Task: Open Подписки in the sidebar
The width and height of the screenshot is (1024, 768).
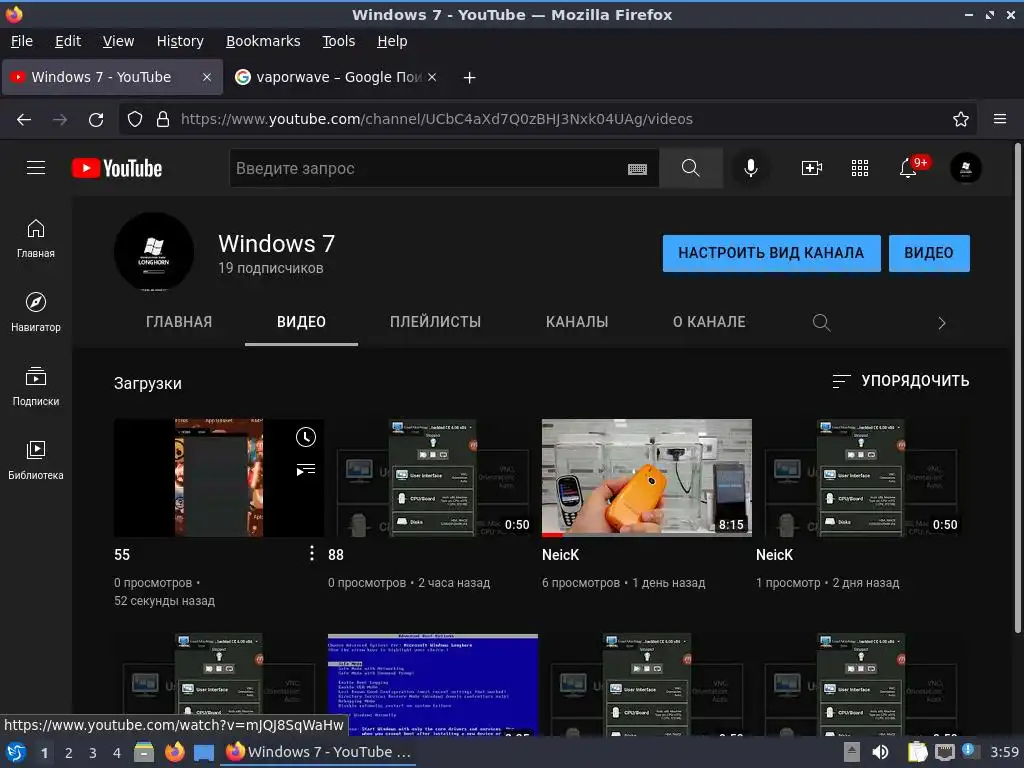Action: point(36,387)
